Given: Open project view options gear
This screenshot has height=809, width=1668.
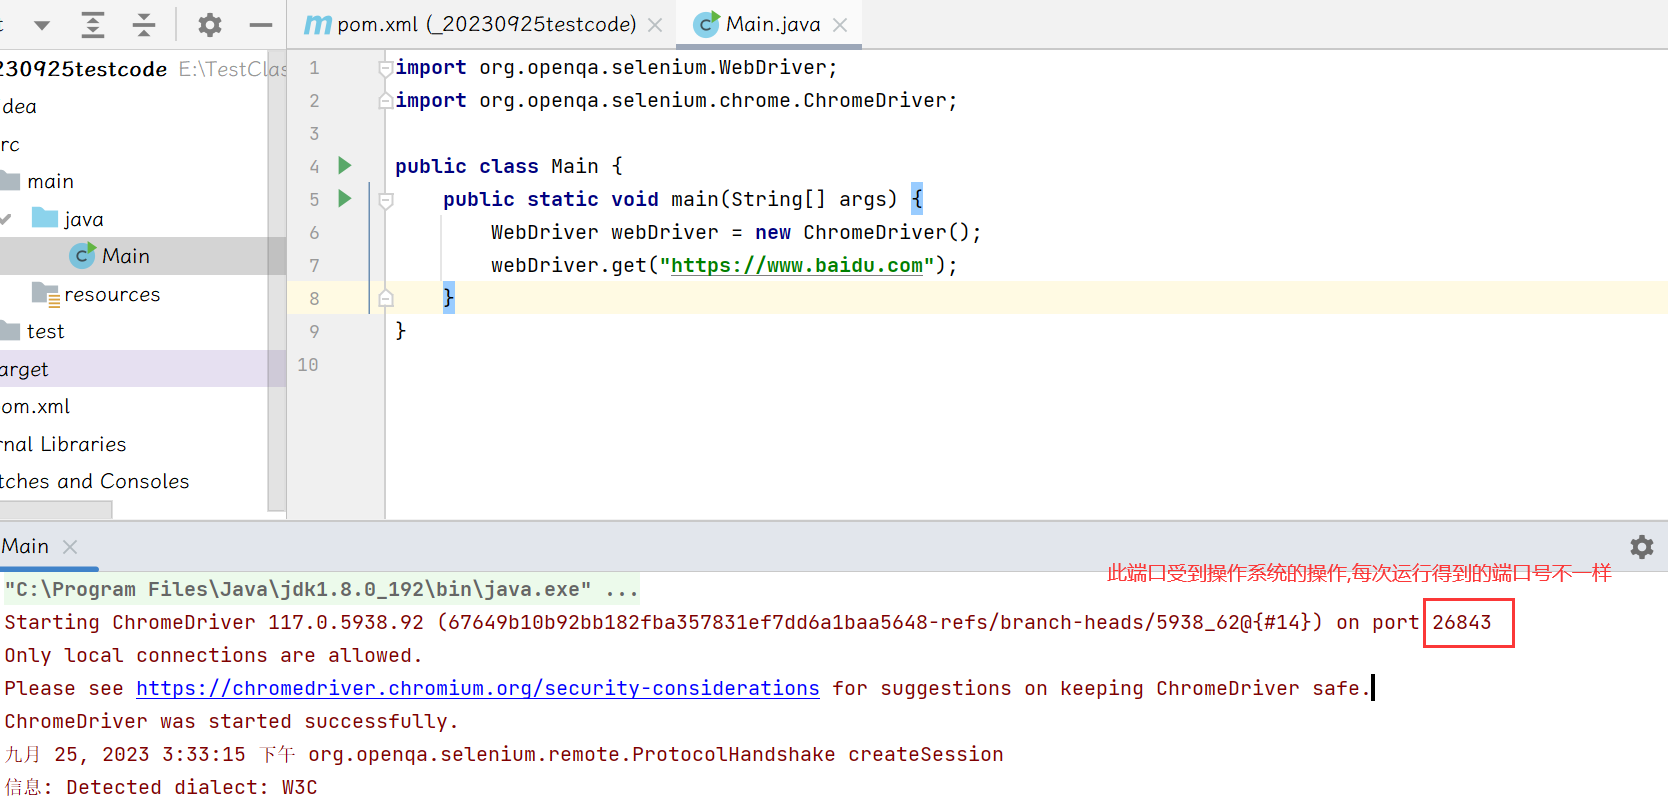Looking at the screenshot, I should point(209,24).
